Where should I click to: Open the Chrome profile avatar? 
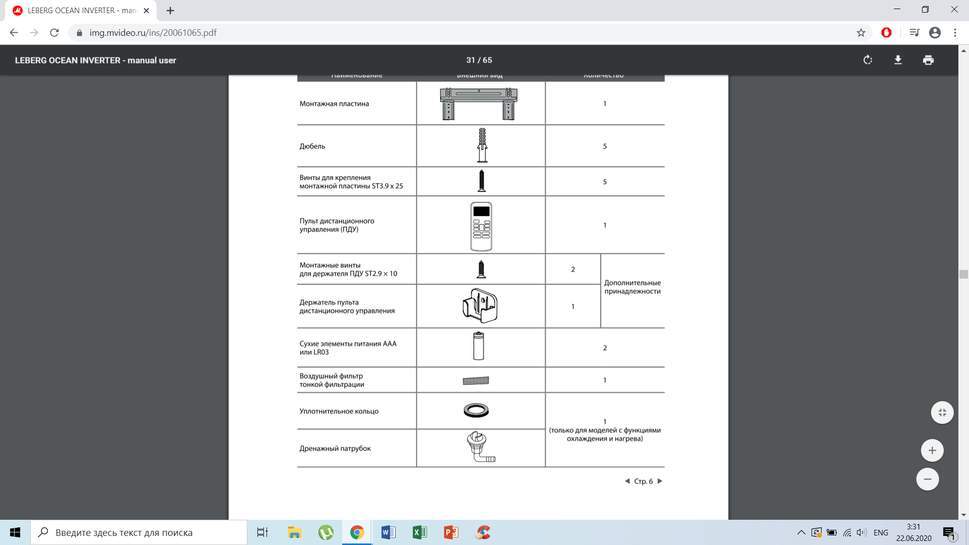[x=935, y=33]
